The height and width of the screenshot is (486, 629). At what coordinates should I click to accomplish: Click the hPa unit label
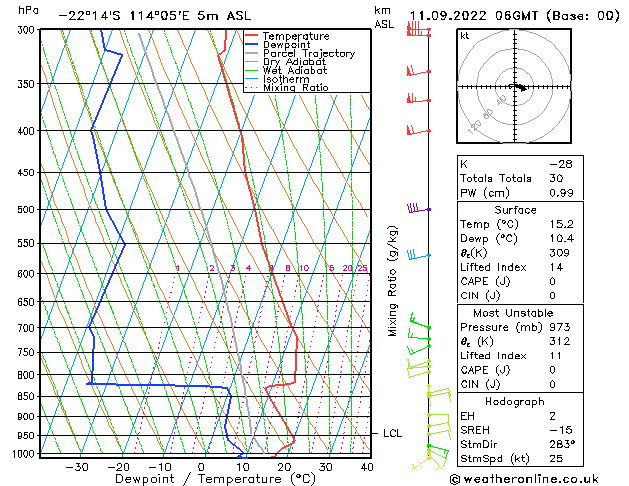[28, 11]
